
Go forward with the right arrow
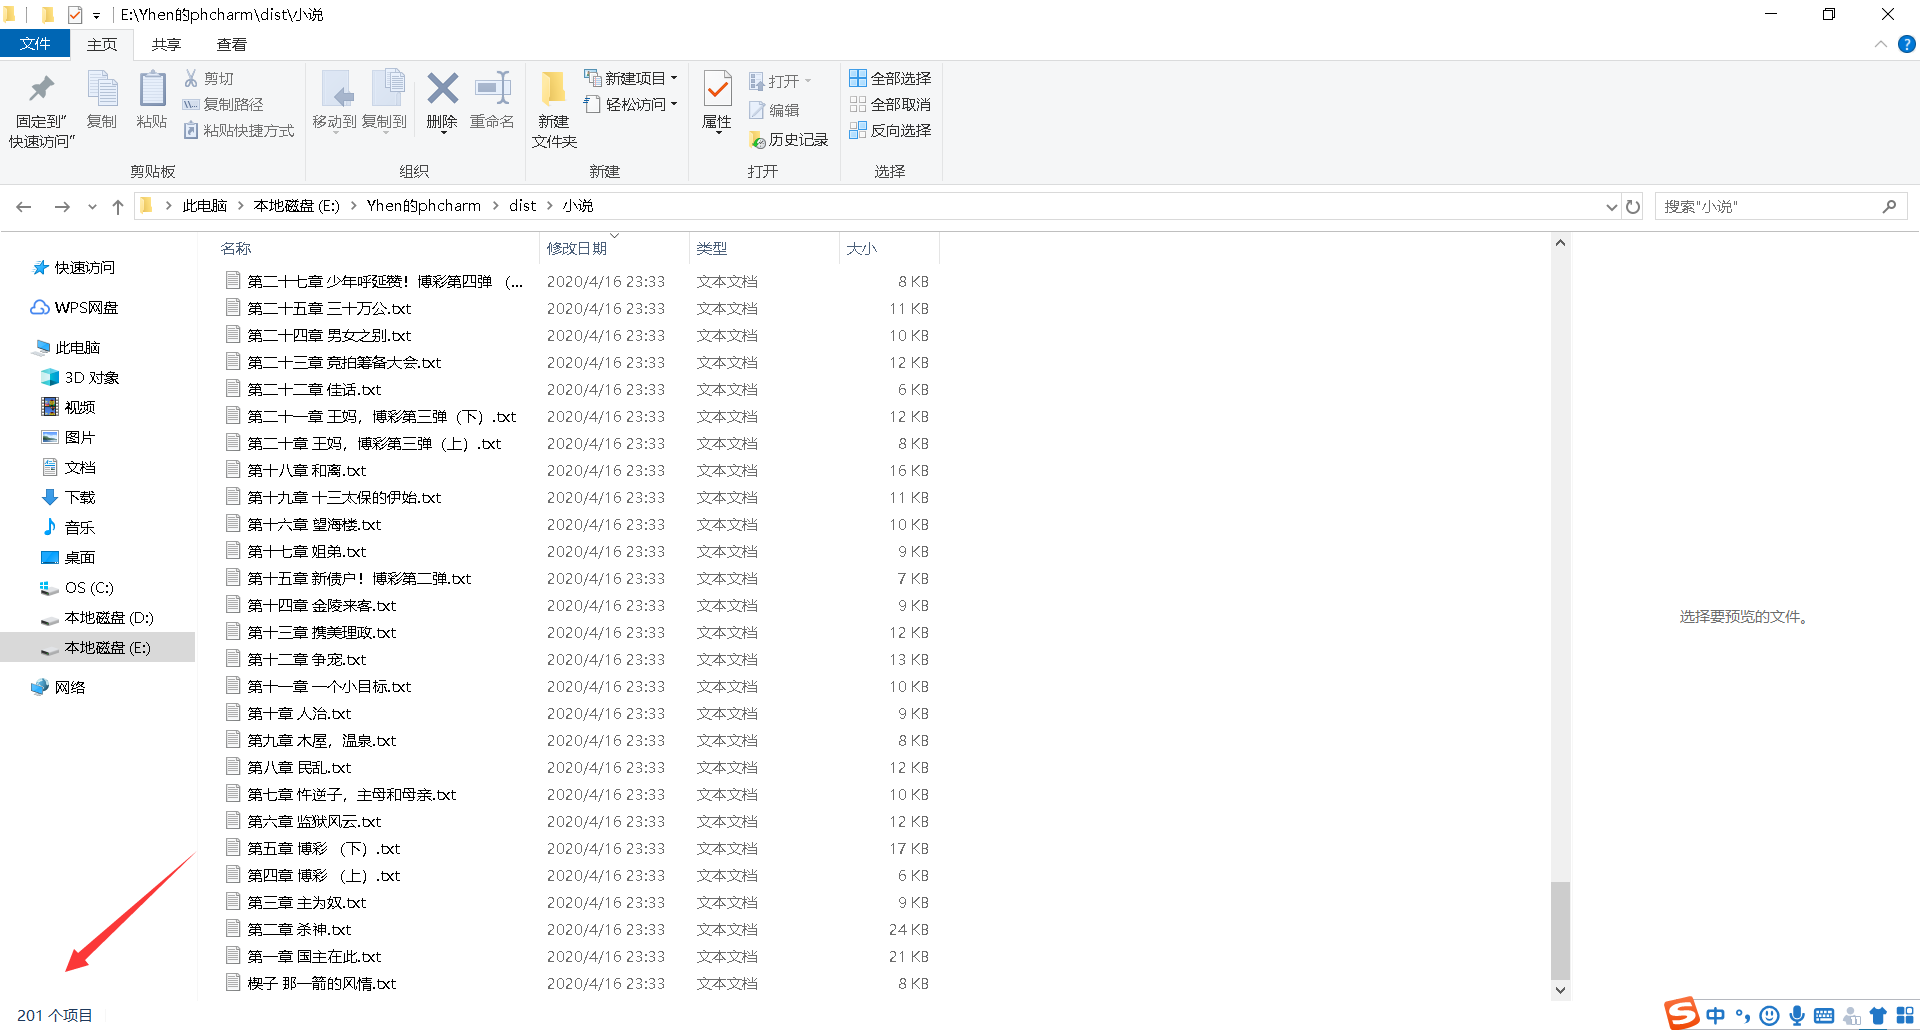(62, 206)
